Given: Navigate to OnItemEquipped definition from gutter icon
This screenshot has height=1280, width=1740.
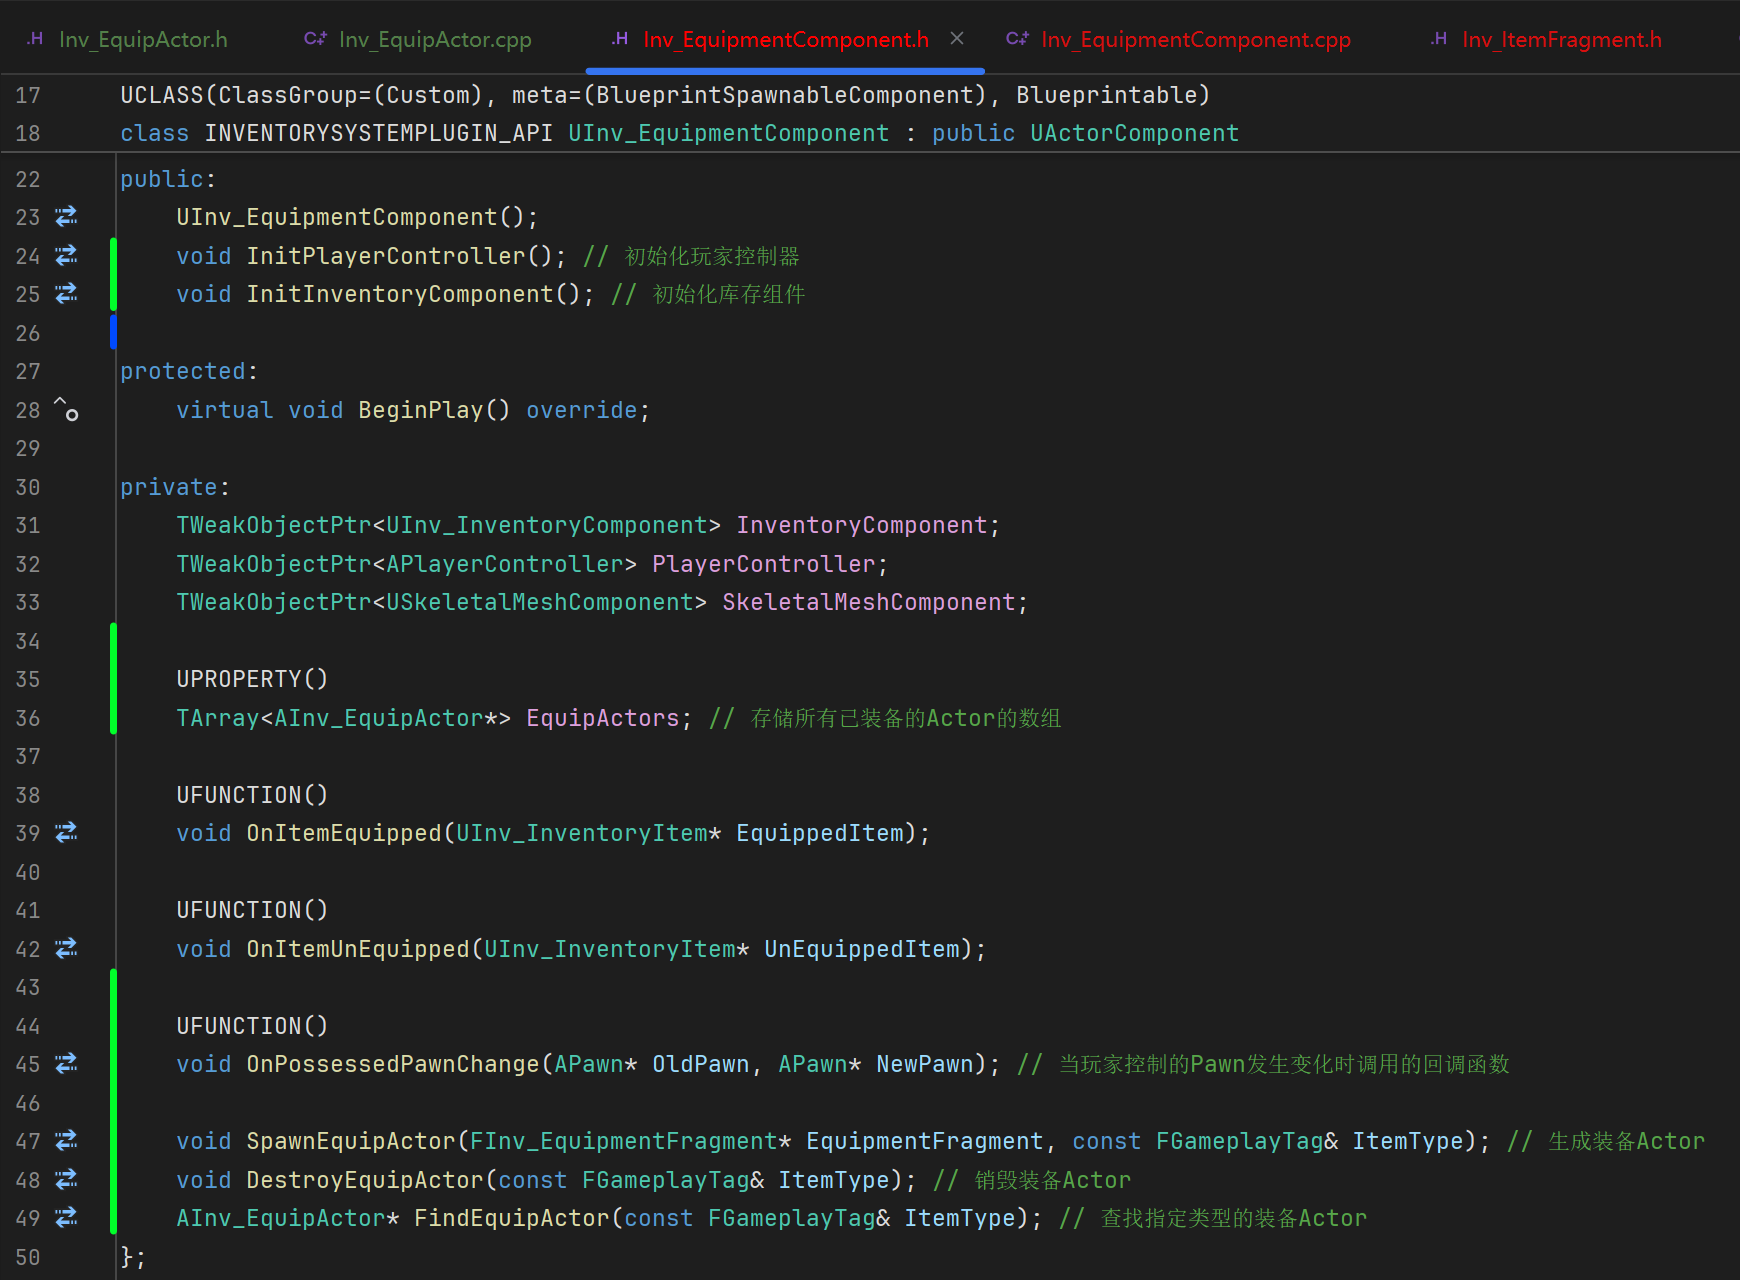Looking at the screenshot, I should pyautogui.click(x=66, y=832).
